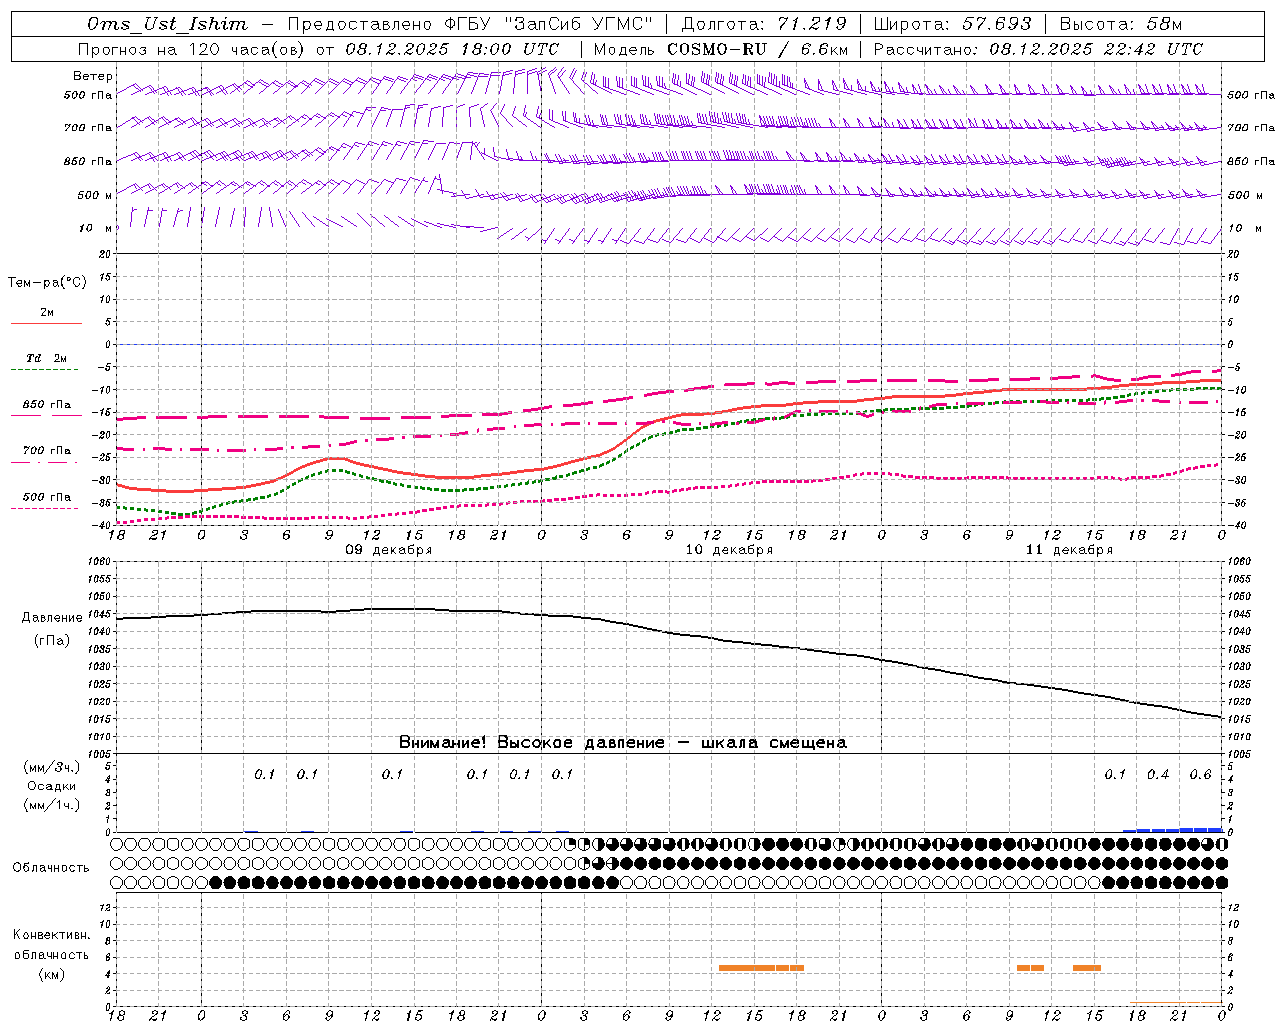Click the 'Осадки' precipitation label
Screen dimensions: 1280x1024
click(x=51, y=786)
